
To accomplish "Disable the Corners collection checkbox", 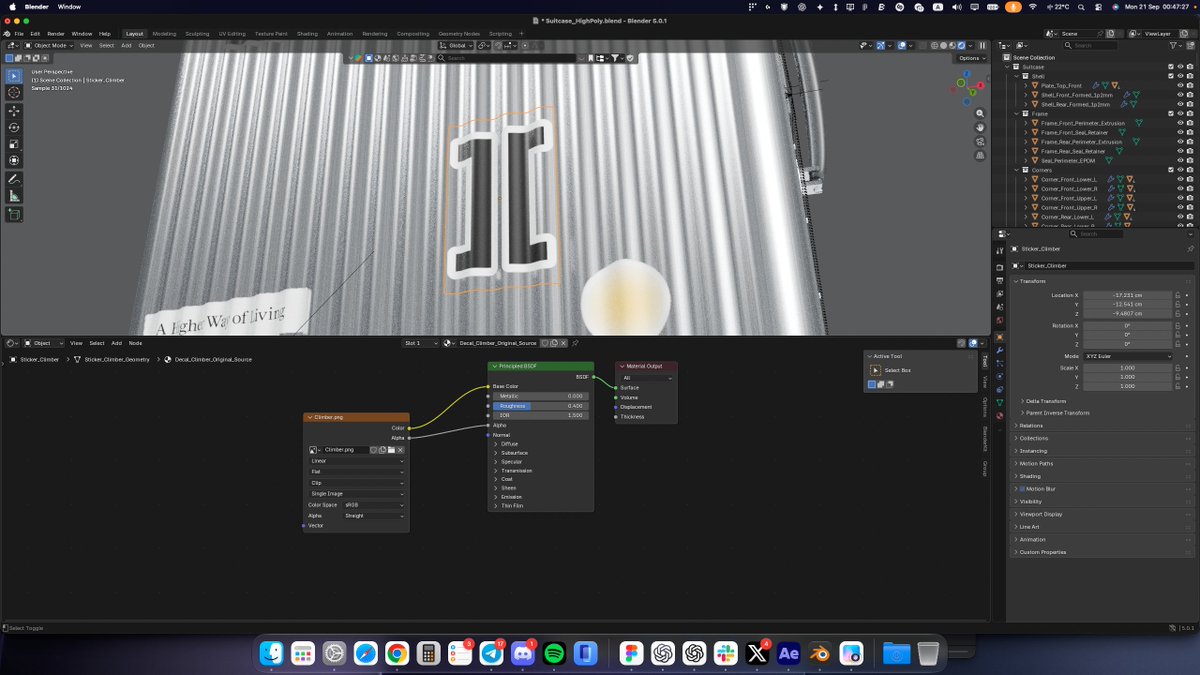I will (x=1171, y=170).
